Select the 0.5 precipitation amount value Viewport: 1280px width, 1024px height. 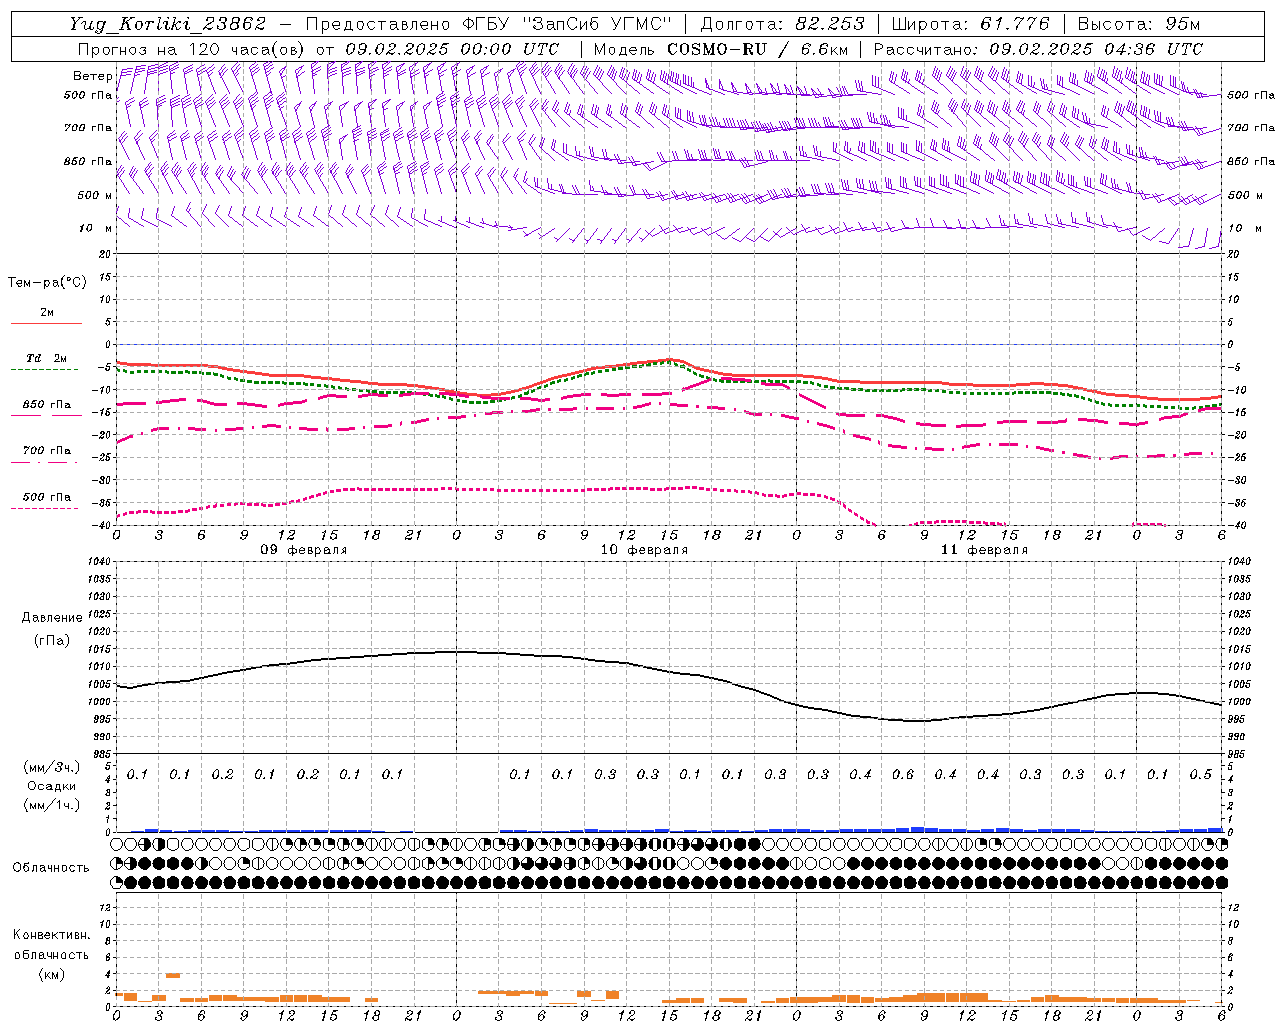point(1201,774)
